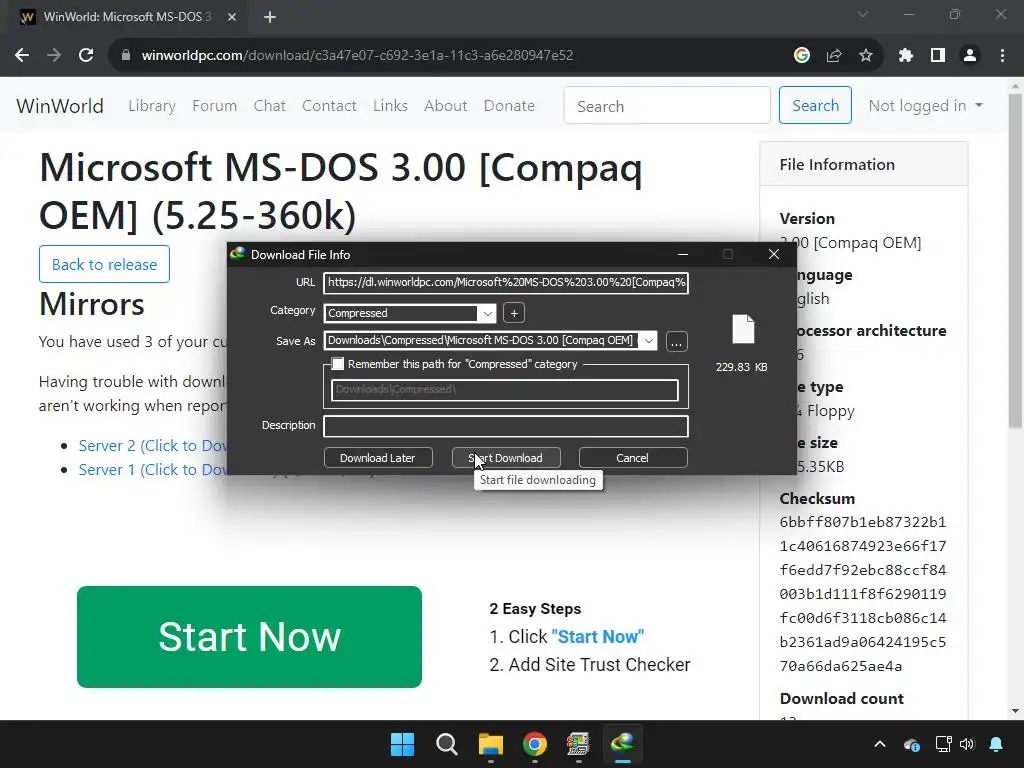Click the File Information panel header

click(863, 165)
